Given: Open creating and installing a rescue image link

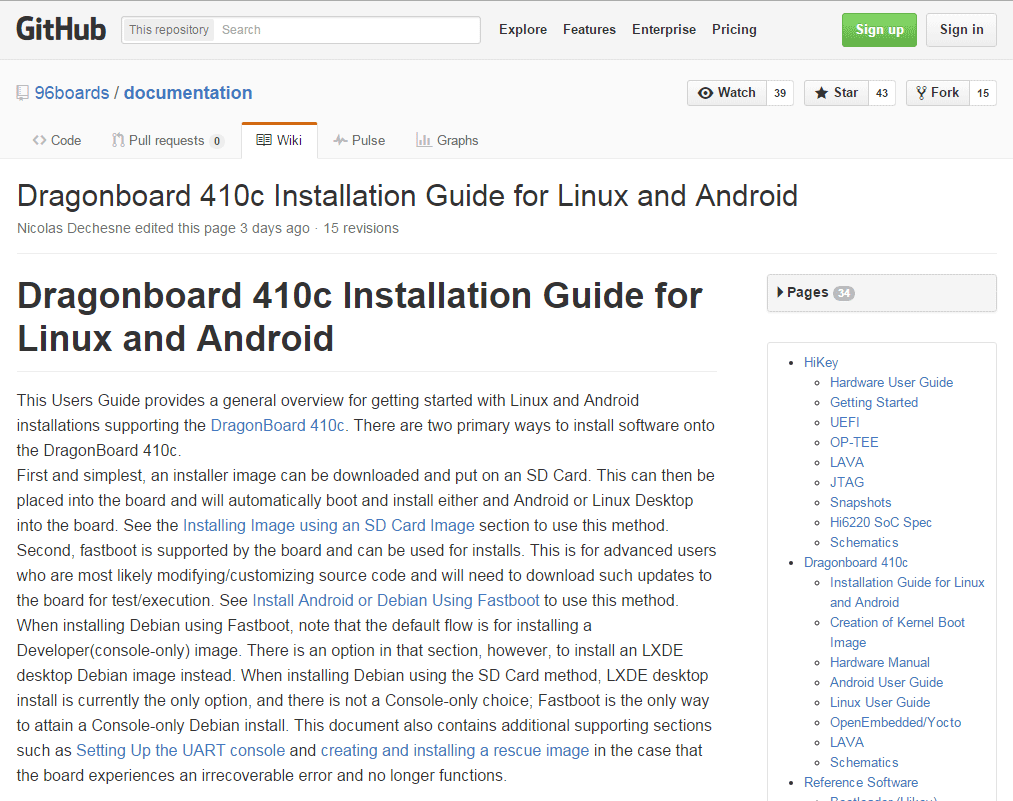Looking at the screenshot, I should tap(455, 751).
